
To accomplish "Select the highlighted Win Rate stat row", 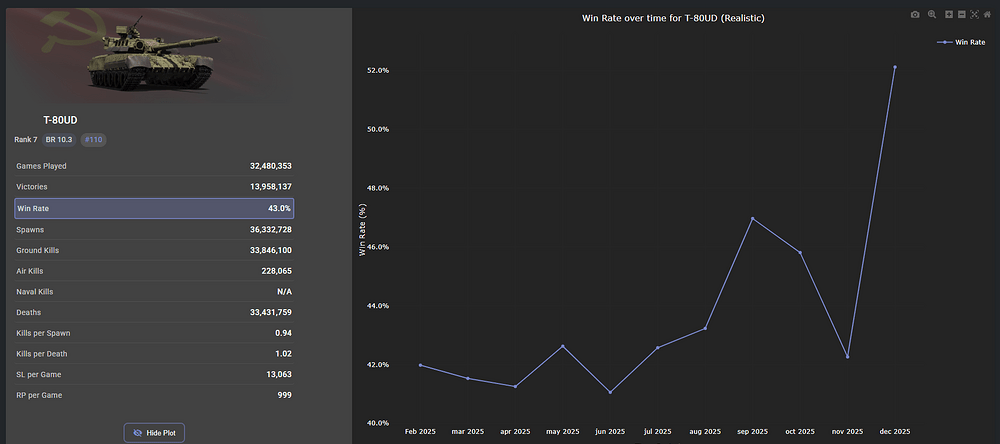I will click(x=154, y=208).
